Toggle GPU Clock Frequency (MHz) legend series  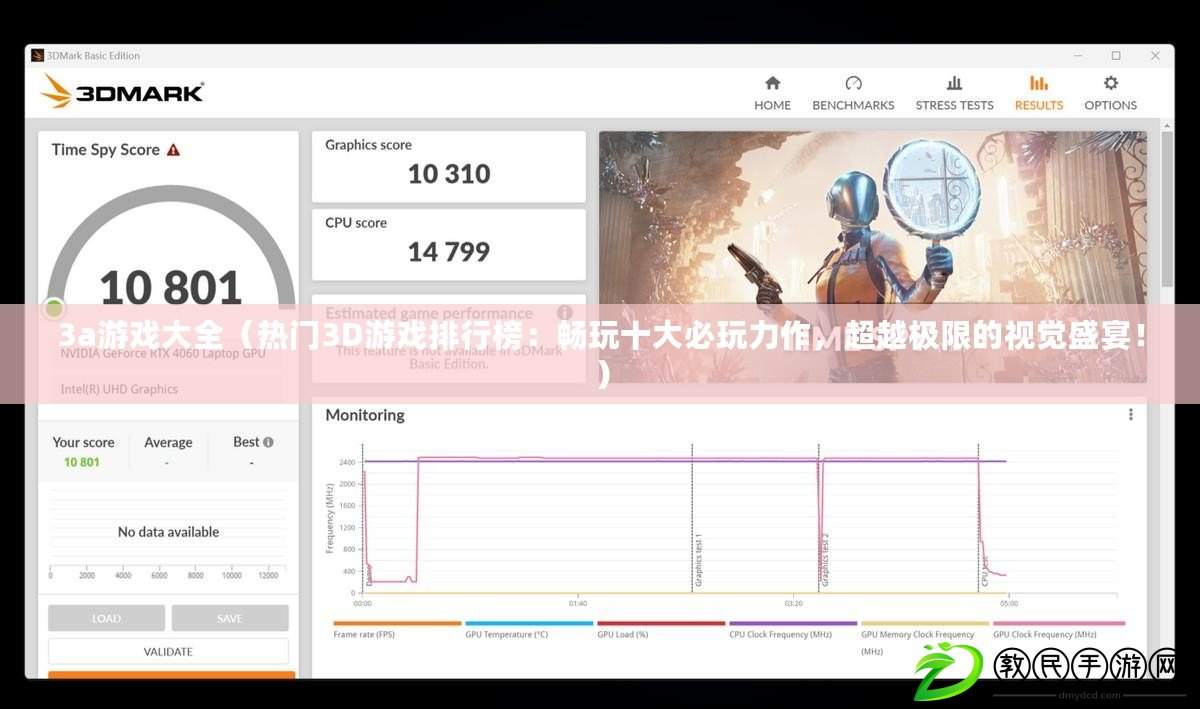coord(1058,631)
